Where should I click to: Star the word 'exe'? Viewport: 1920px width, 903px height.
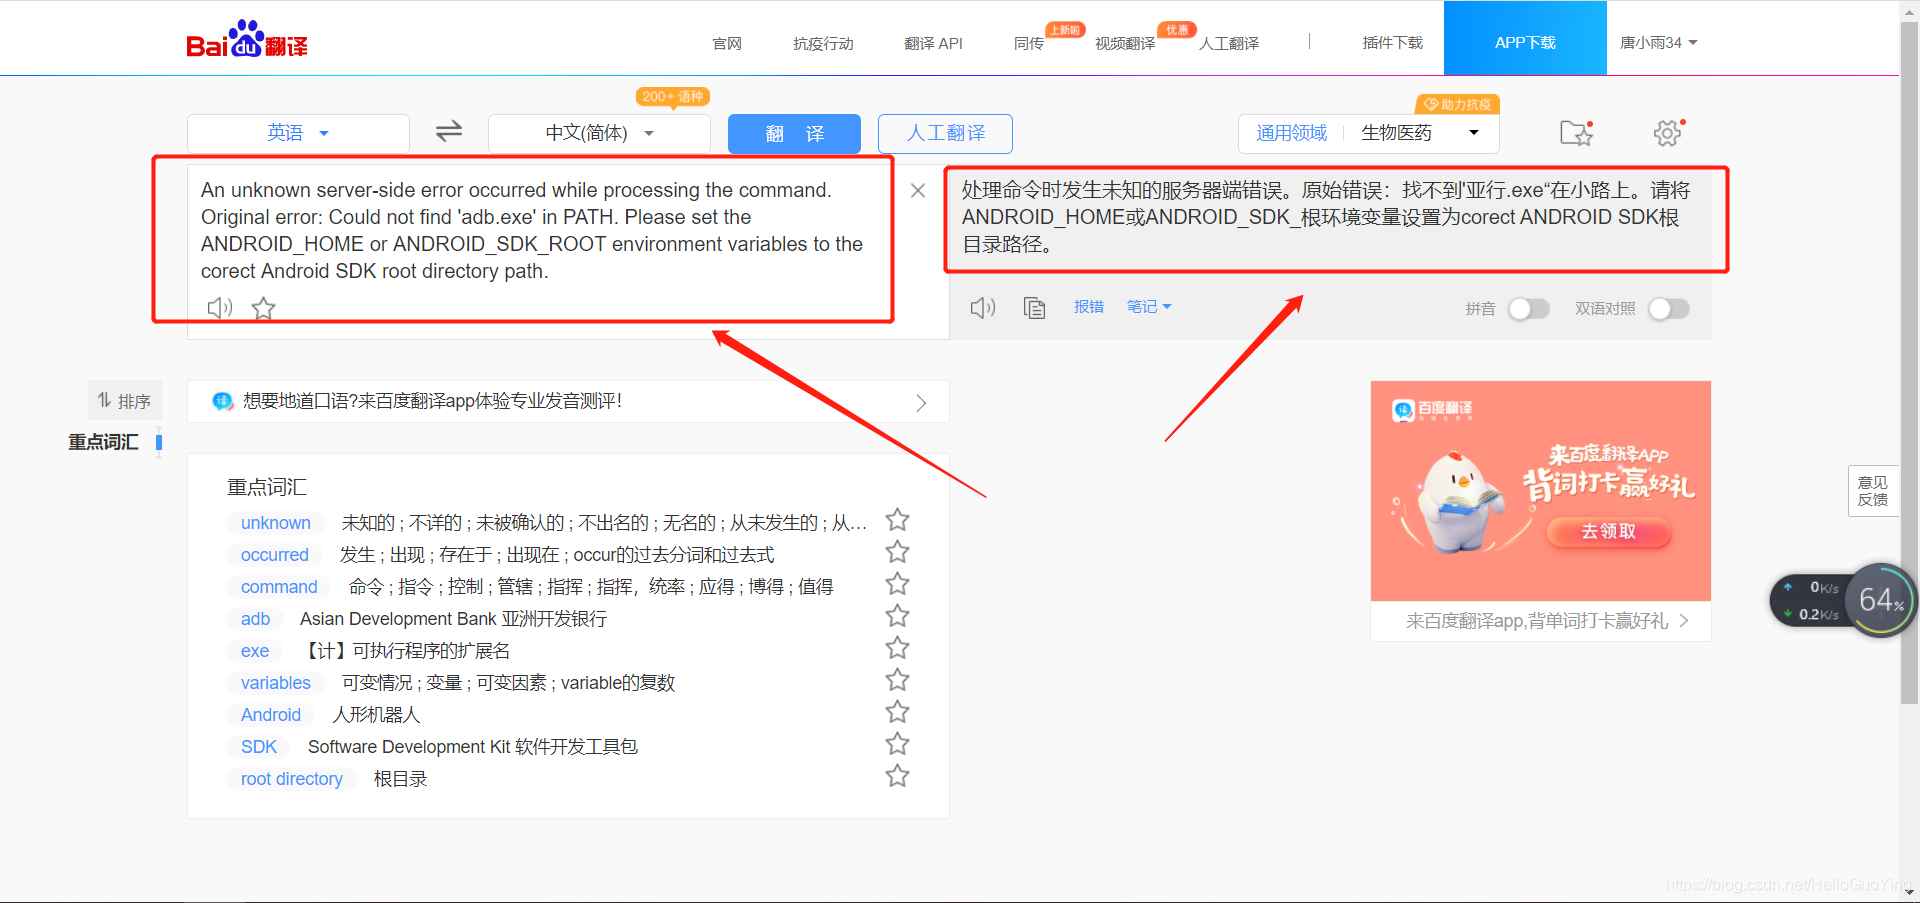[898, 648]
